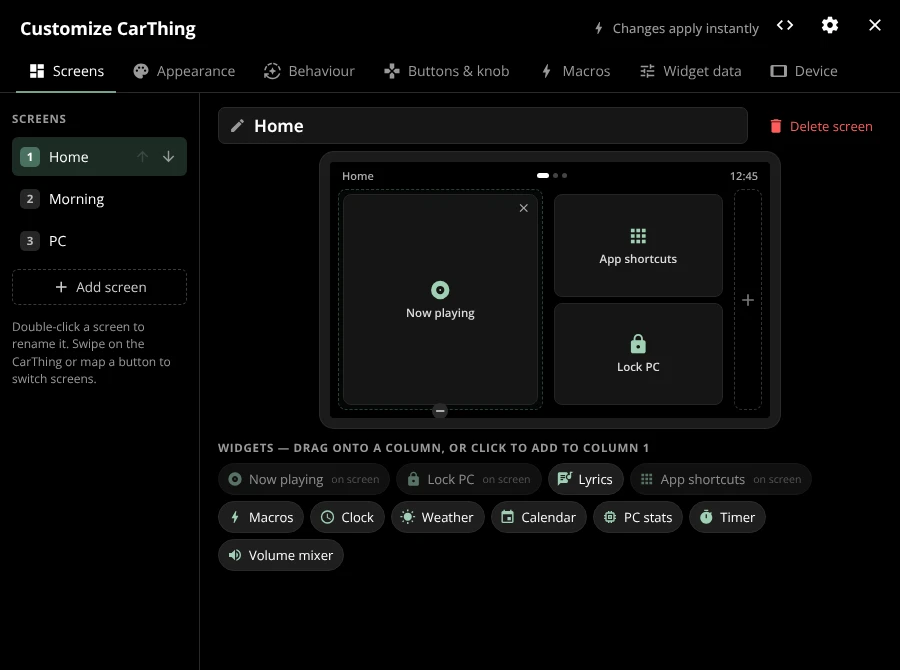Select the PC screen
This screenshot has height=670, width=900.
point(99,241)
